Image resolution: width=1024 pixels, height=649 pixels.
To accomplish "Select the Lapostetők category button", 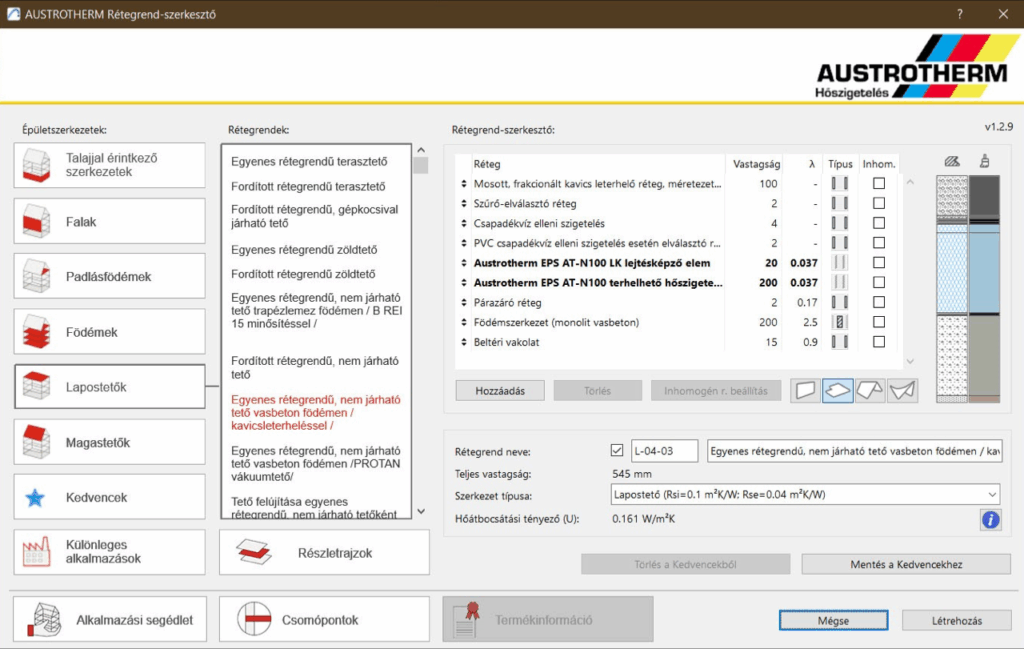I will tap(110, 387).
